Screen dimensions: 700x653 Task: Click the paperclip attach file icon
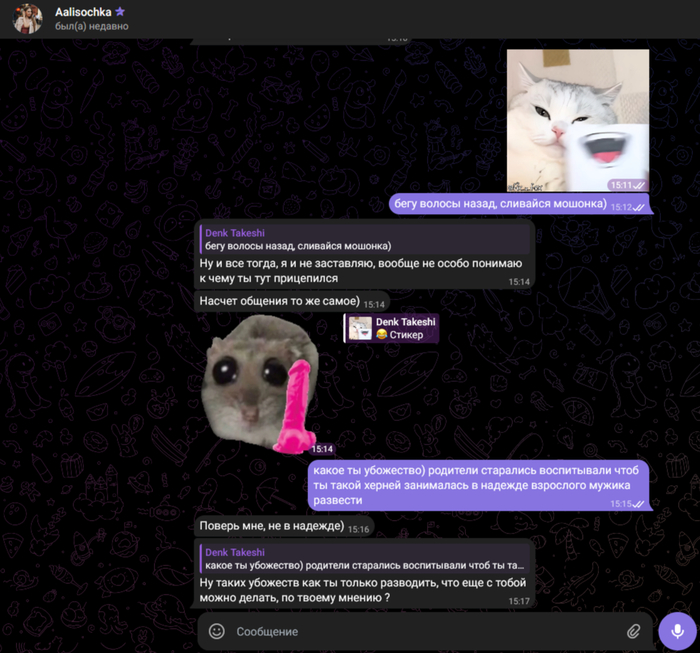[x=633, y=632]
